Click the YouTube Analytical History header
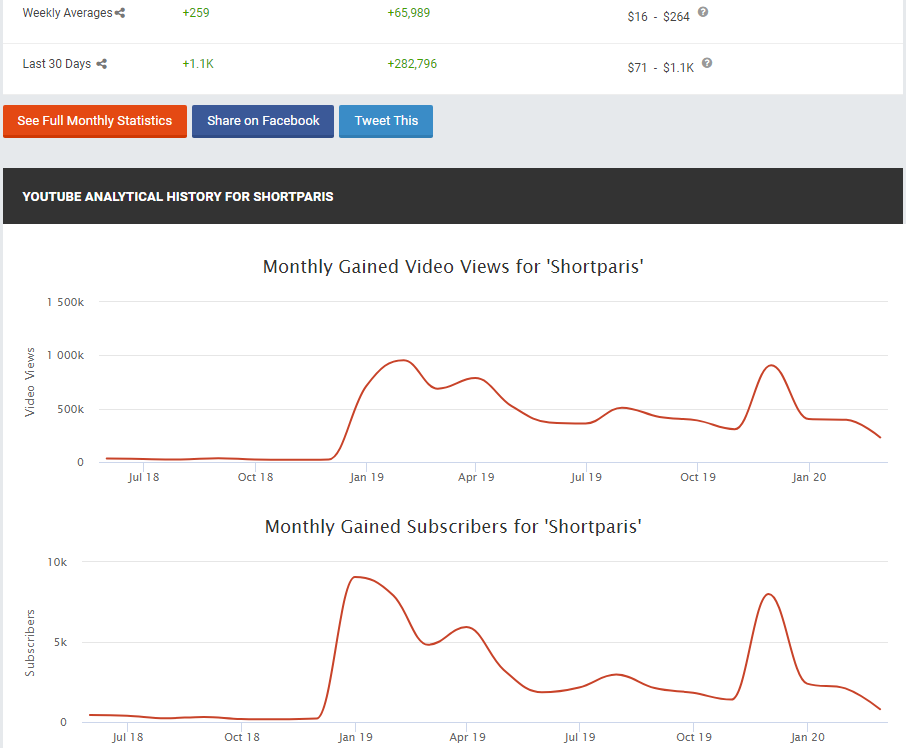The width and height of the screenshot is (906, 748). pyautogui.click(x=178, y=197)
